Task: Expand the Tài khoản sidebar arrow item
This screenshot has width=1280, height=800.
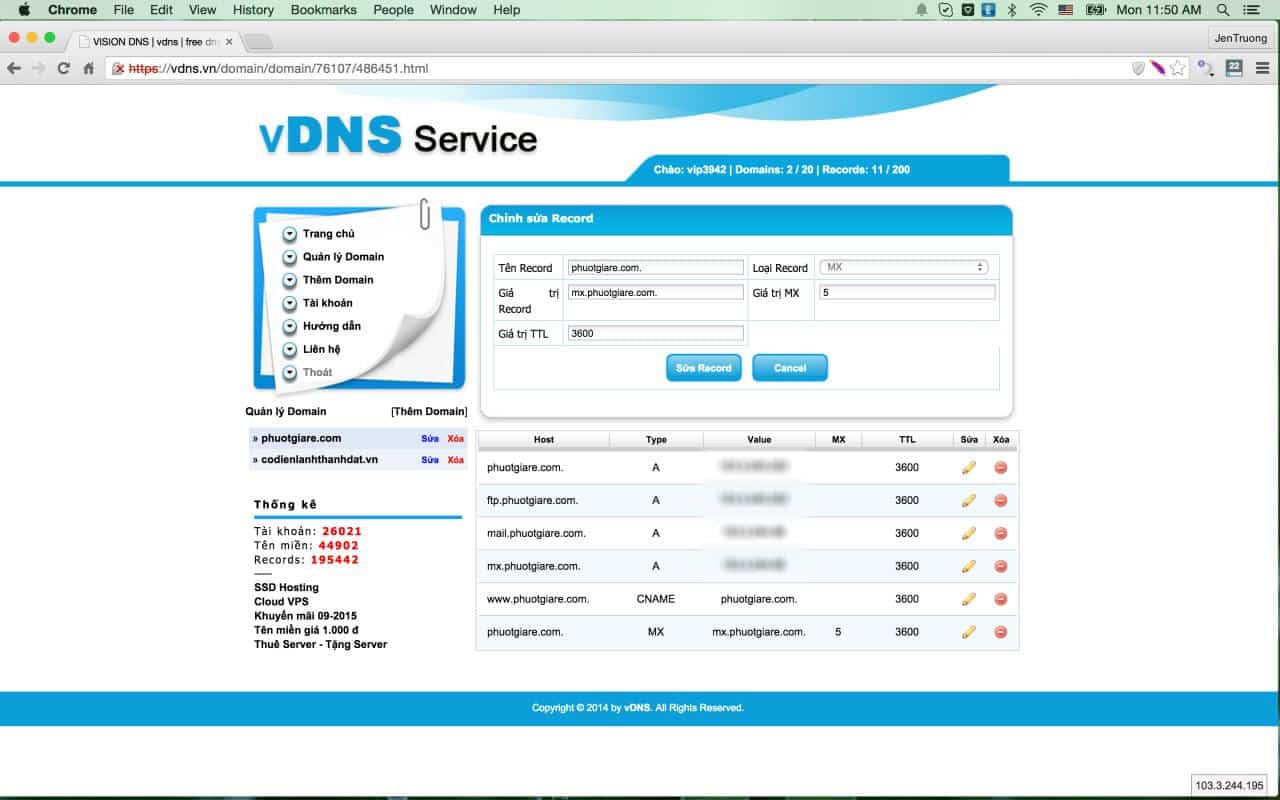Action: (290, 303)
